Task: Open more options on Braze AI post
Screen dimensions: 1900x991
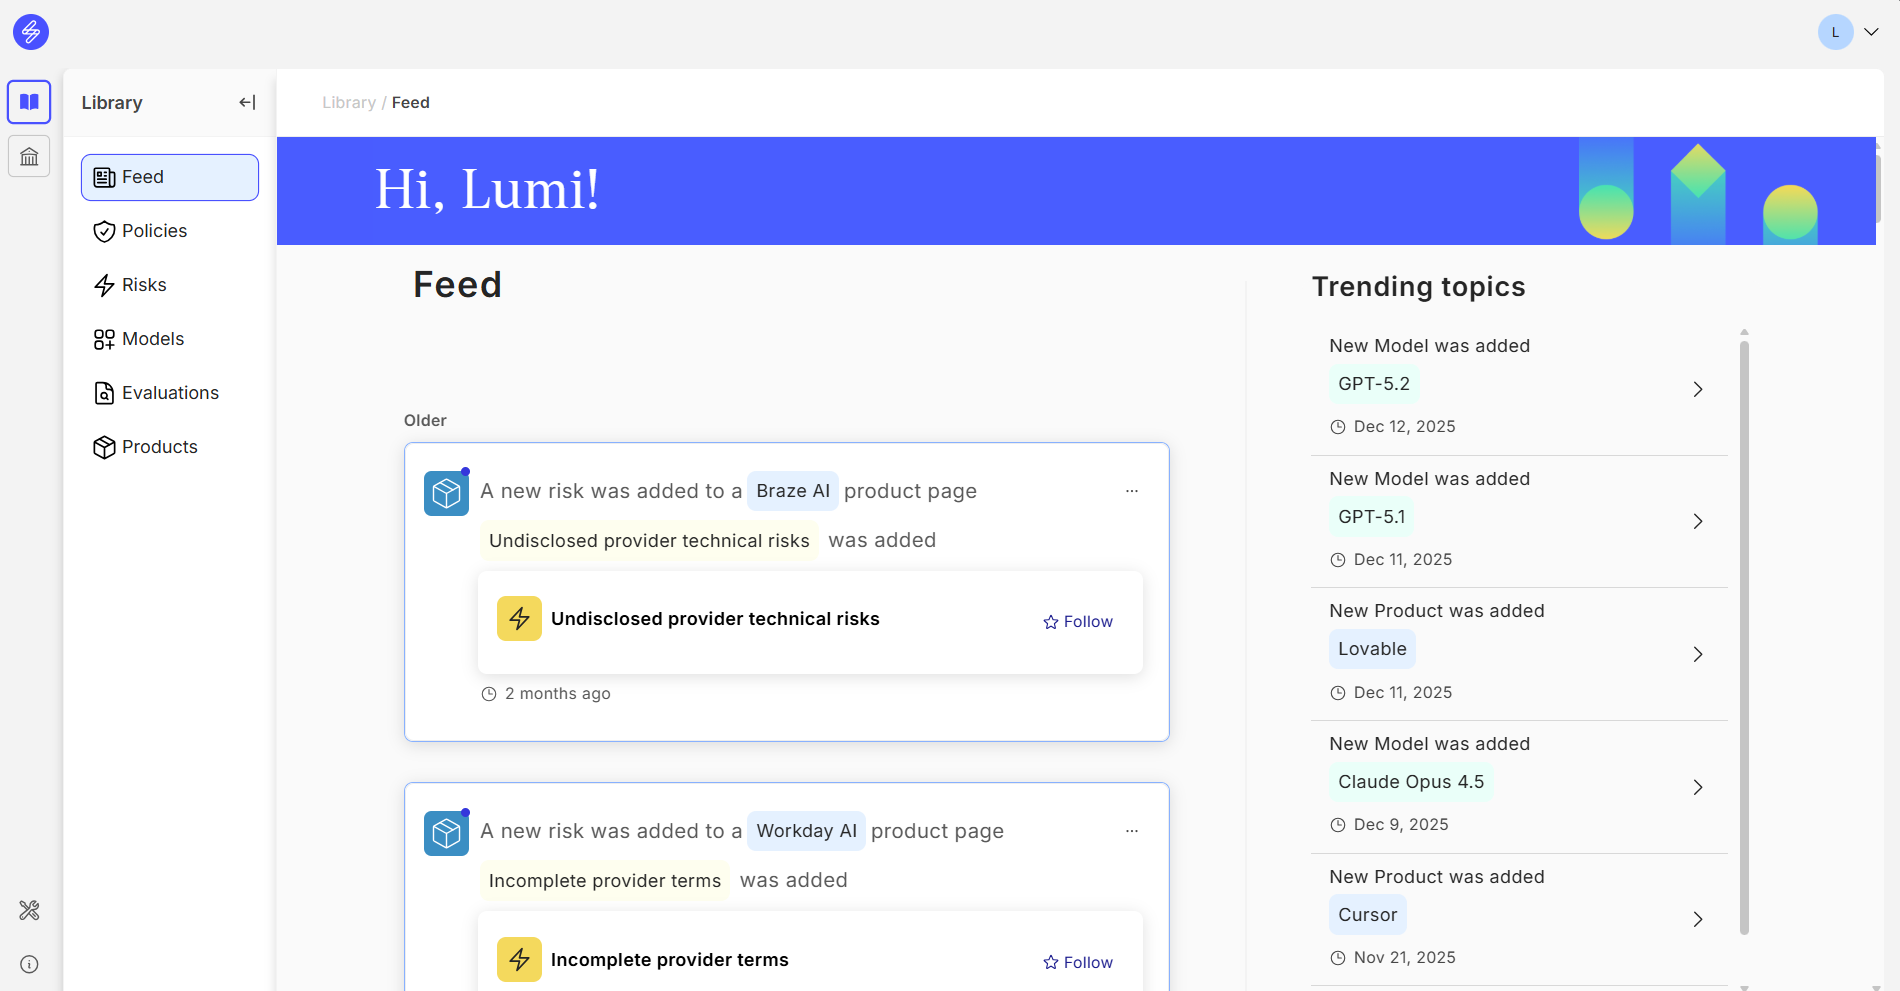Action: 1131,491
